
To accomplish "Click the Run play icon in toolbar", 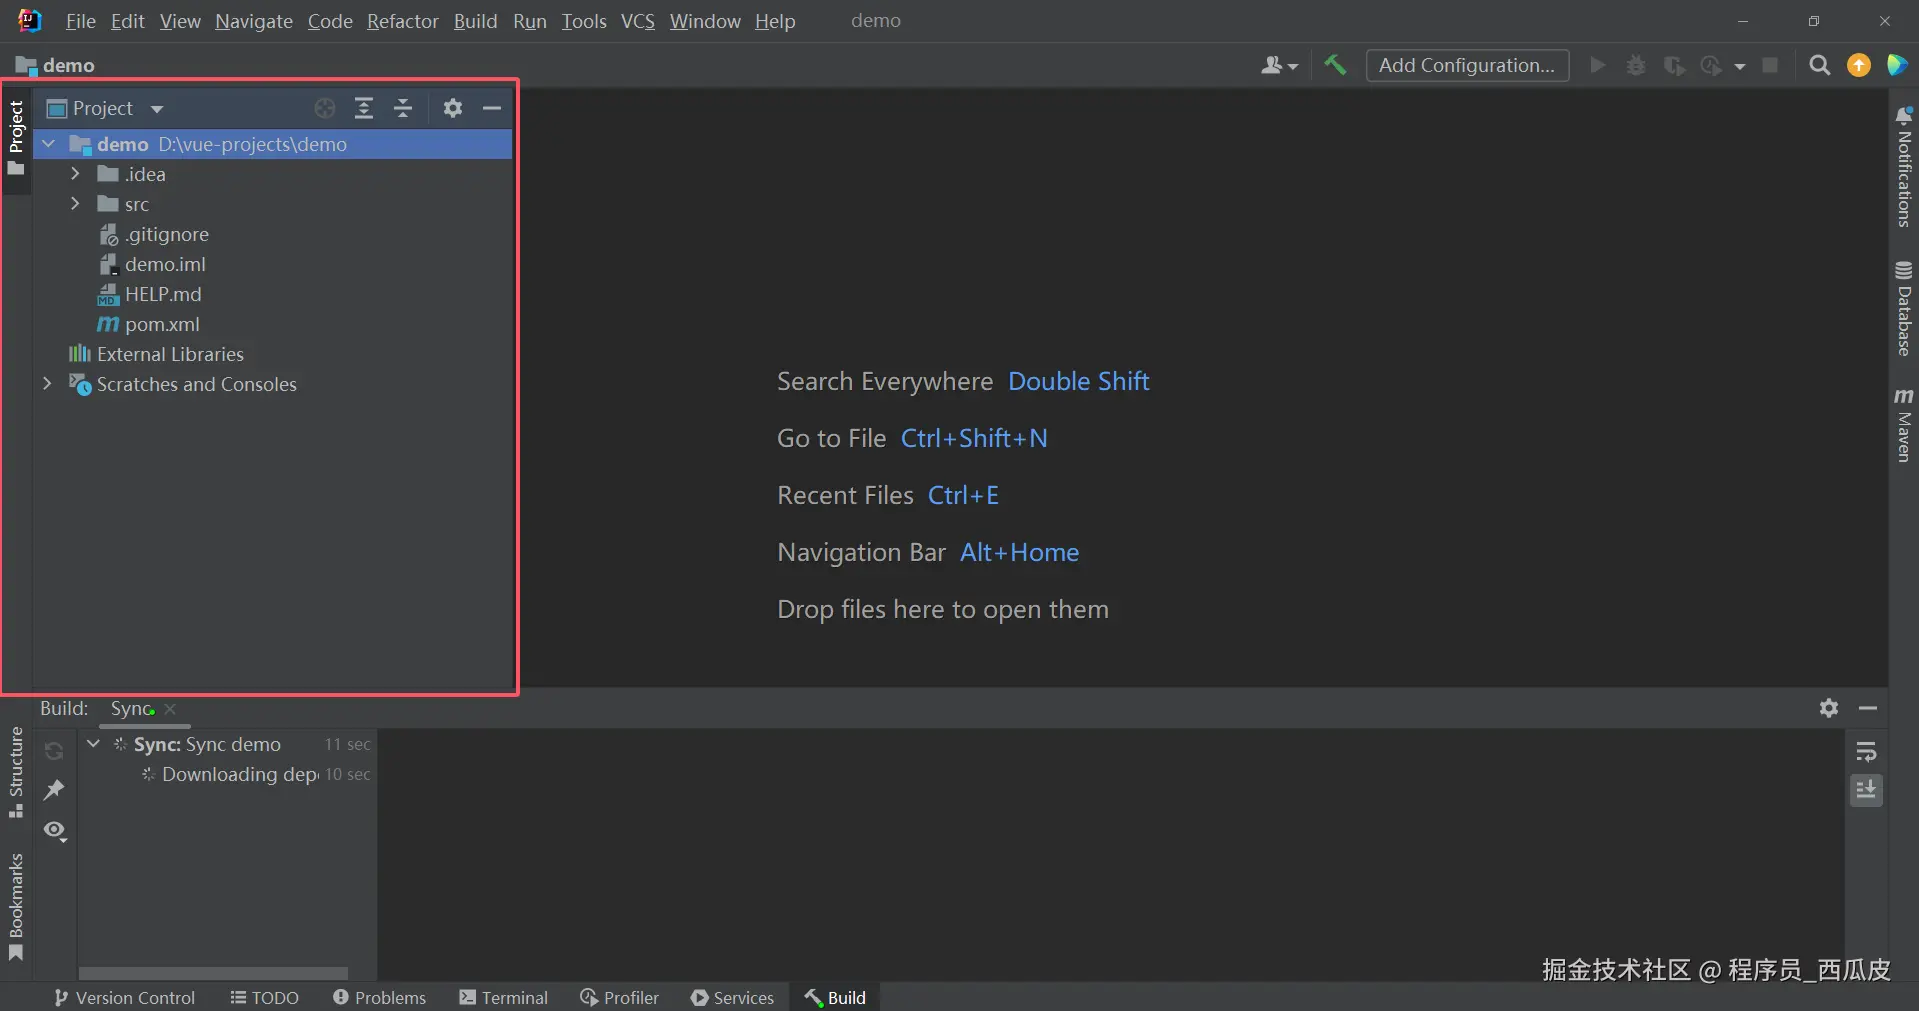I will point(1598,65).
